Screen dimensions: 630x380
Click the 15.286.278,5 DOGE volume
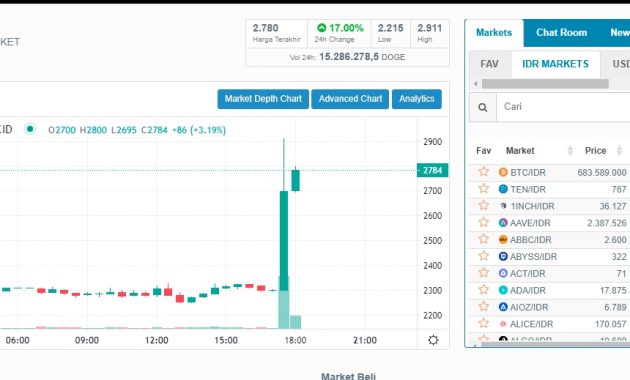click(x=362, y=57)
